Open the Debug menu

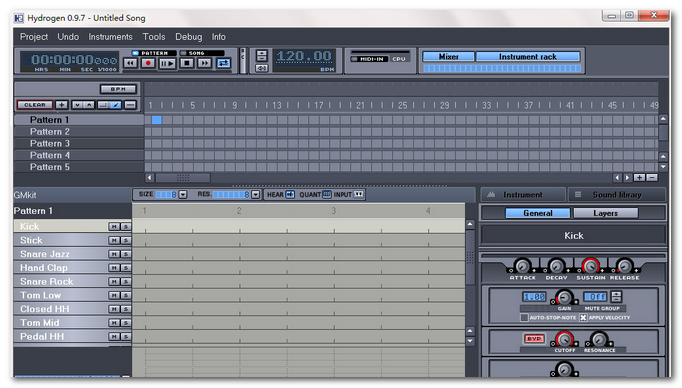188,37
